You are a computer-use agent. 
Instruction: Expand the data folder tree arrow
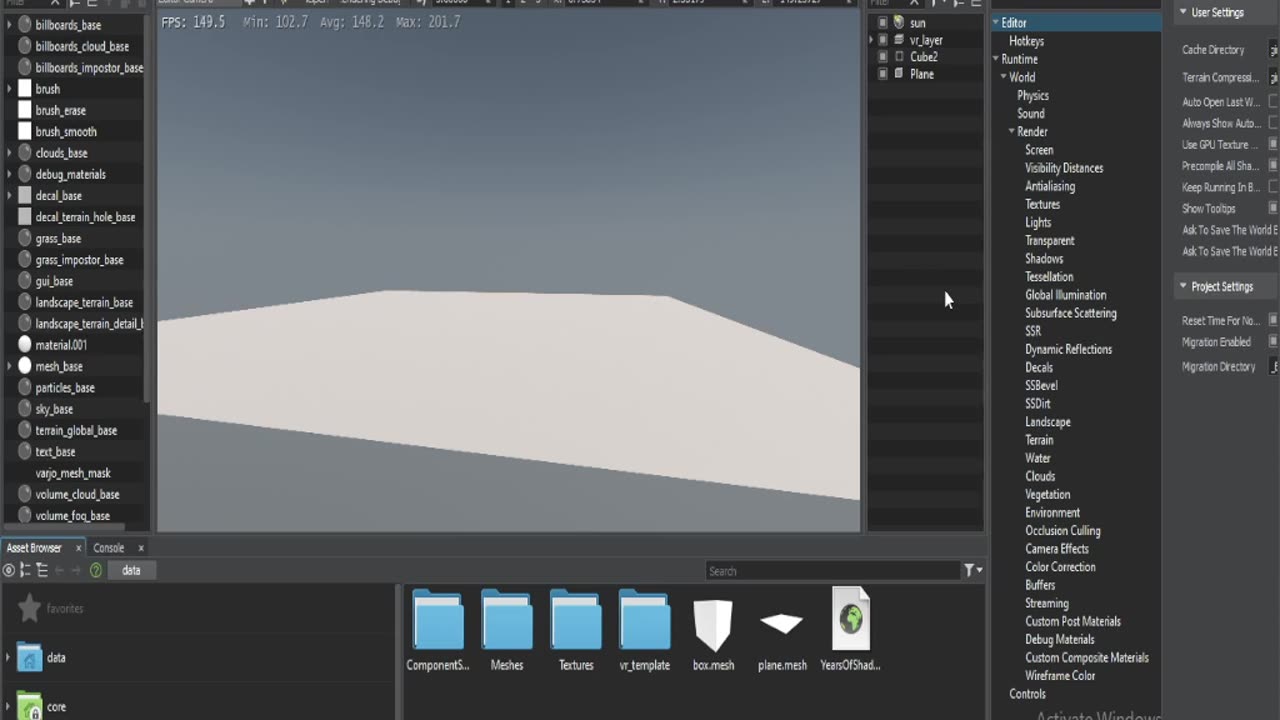click(8, 657)
